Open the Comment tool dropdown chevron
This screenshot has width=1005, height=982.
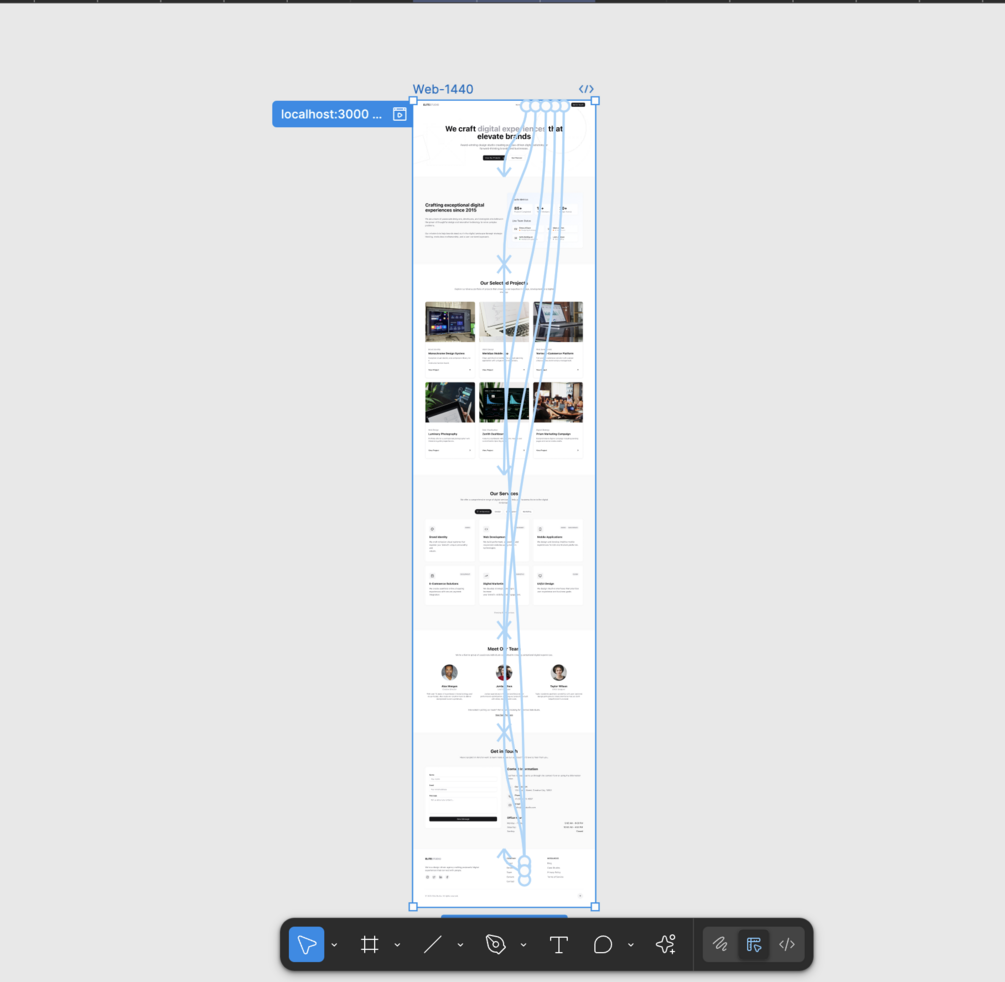(631, 945)
